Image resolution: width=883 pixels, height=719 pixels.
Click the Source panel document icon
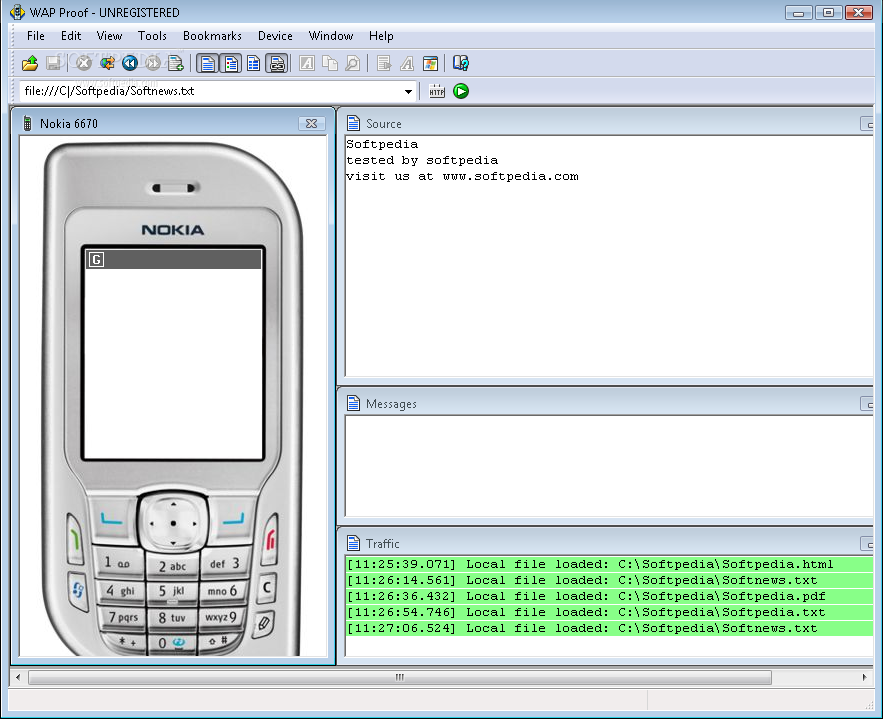(x=354, y=123)
